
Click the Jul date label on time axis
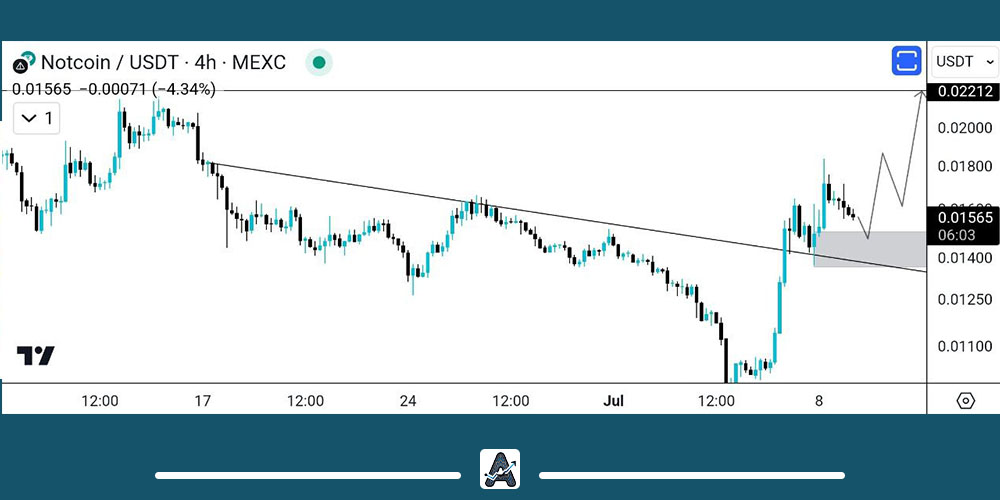(613, 401)
